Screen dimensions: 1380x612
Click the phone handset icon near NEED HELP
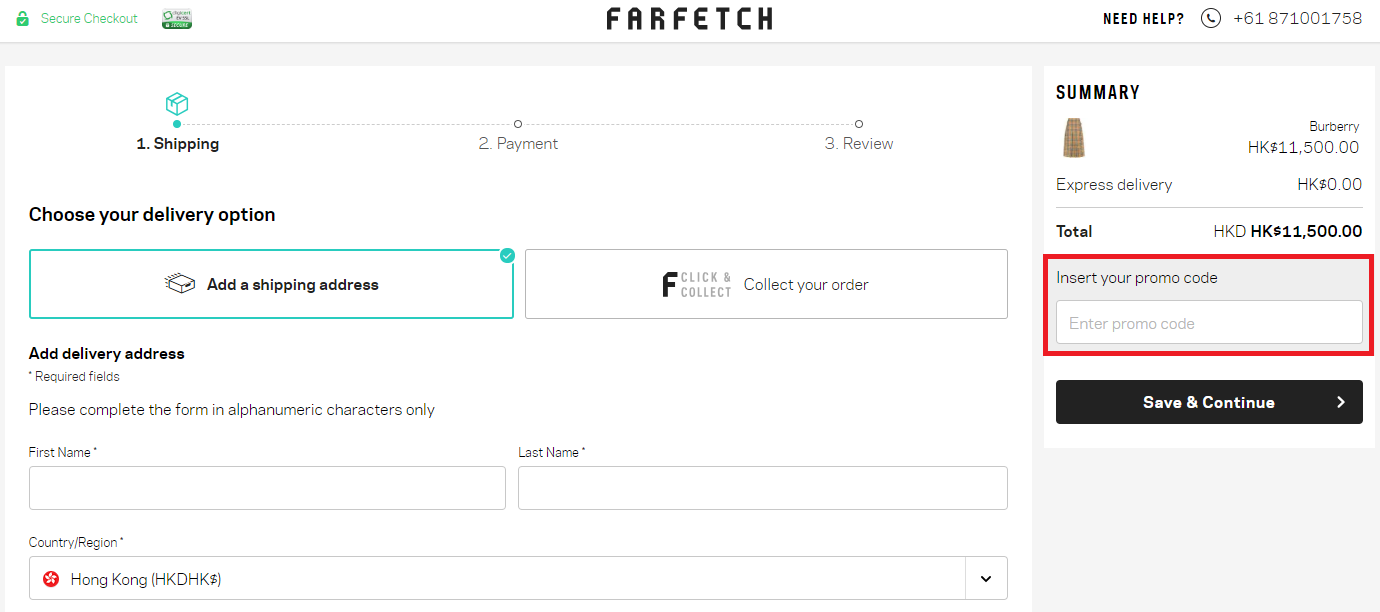click(x=1209, y=17)
